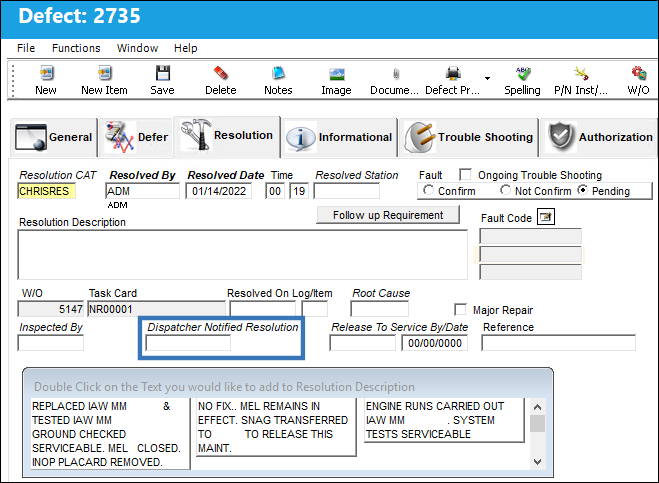Image resolution: width=659 pixels, height=483 pixels.
Task: Open the Image toolbar icon
Action: [x=337, y=74]
